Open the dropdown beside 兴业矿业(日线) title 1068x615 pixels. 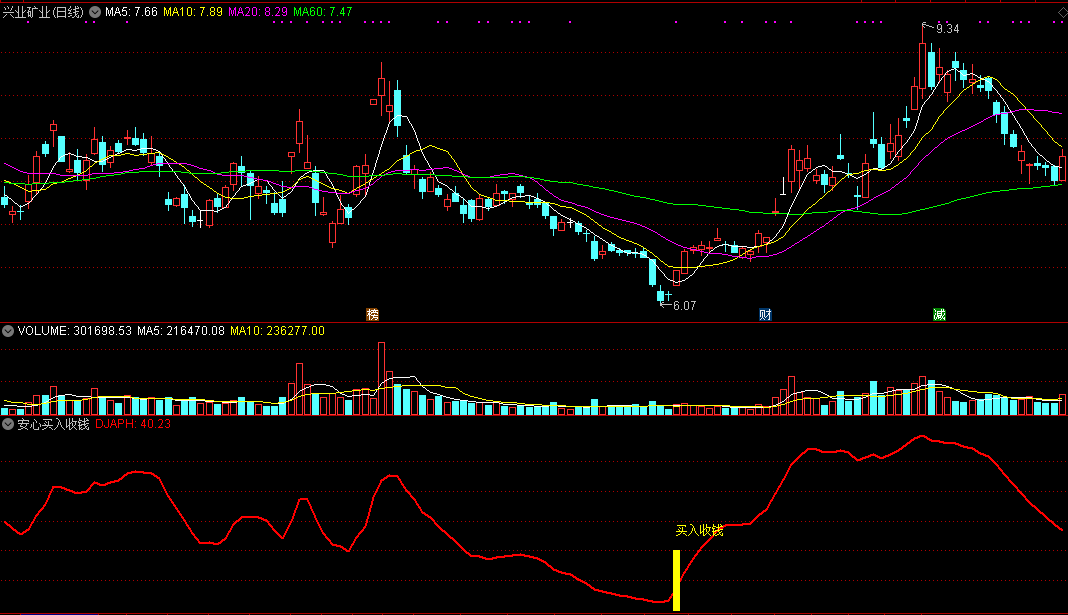click(x=95, y=12)
